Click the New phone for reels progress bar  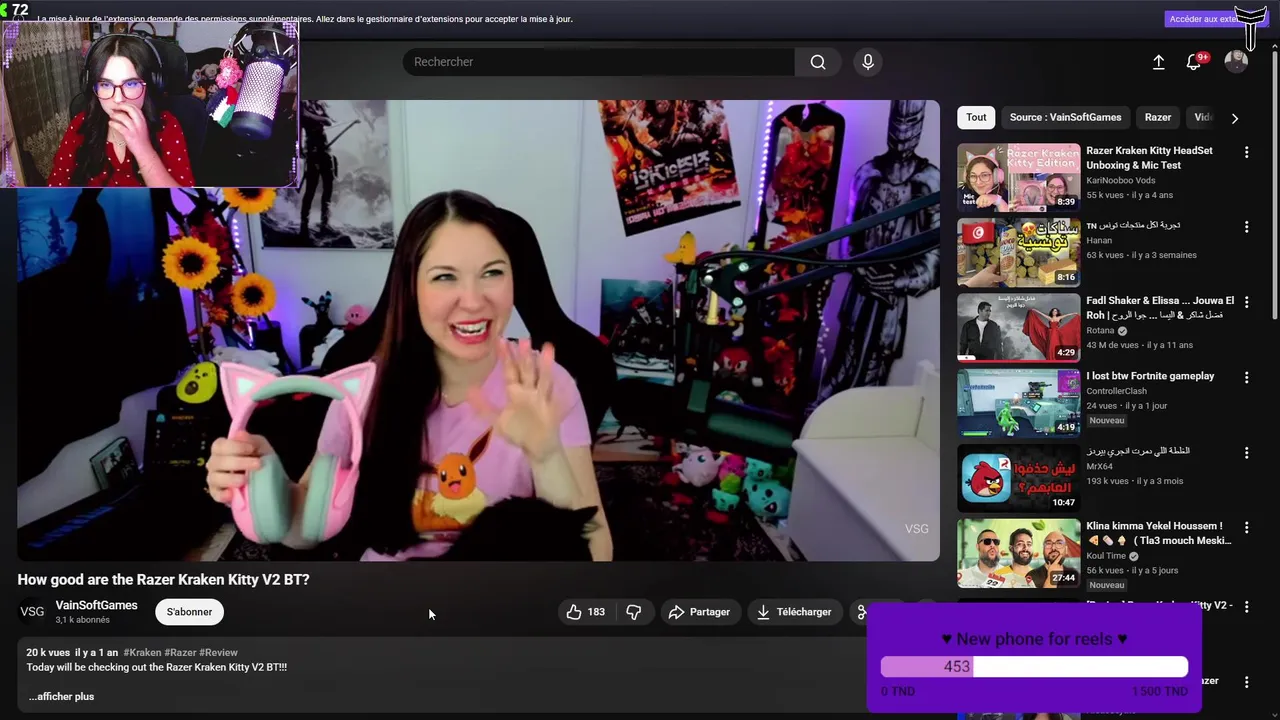[1034, 666]
